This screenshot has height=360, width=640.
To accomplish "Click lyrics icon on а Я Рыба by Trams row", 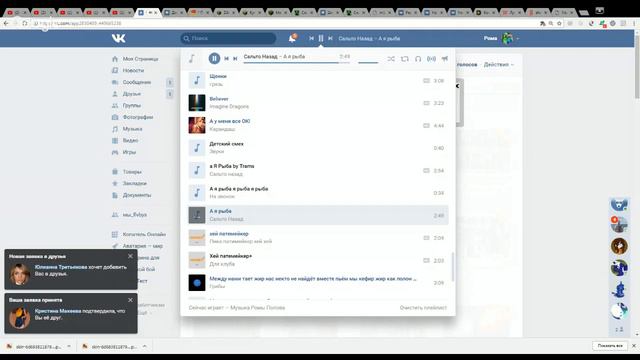I will coord(426,171).
